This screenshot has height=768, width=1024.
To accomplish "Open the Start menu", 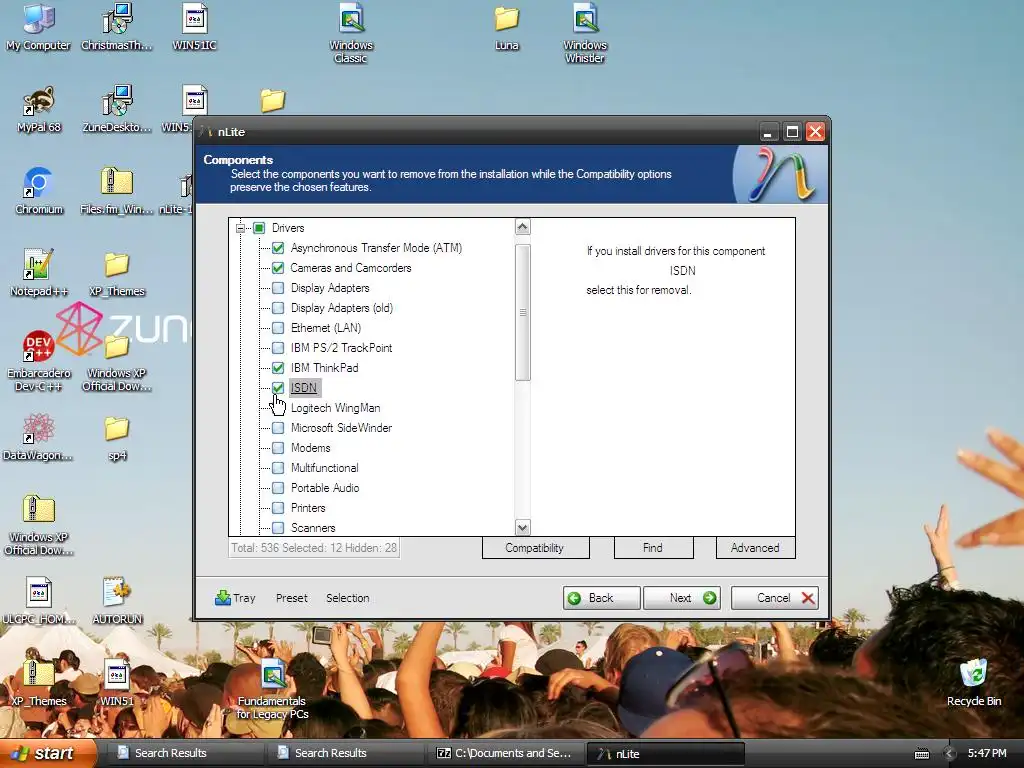I will pyautogui.click(x=47, y=754).
